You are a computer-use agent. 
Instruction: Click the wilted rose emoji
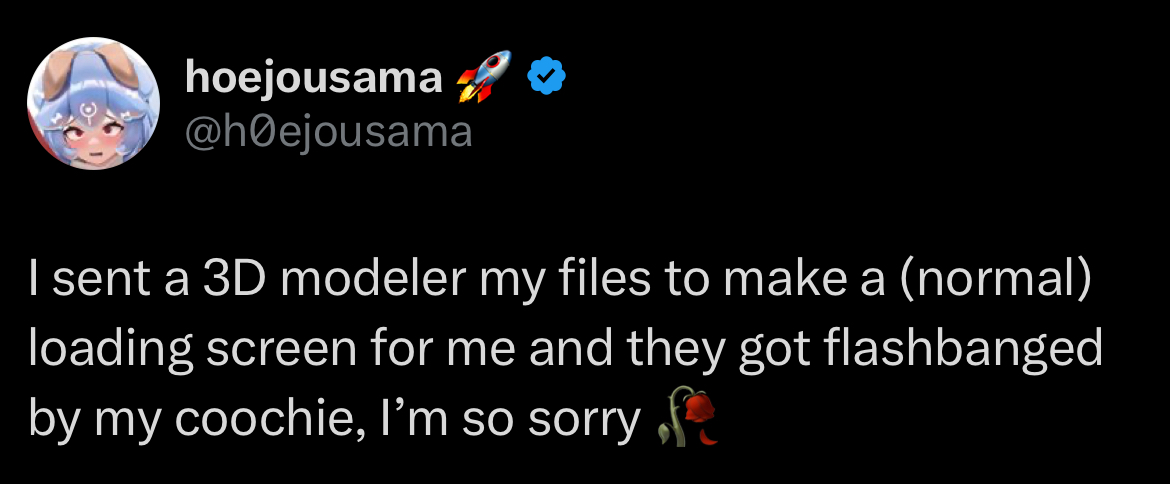[x=689, y=418]
